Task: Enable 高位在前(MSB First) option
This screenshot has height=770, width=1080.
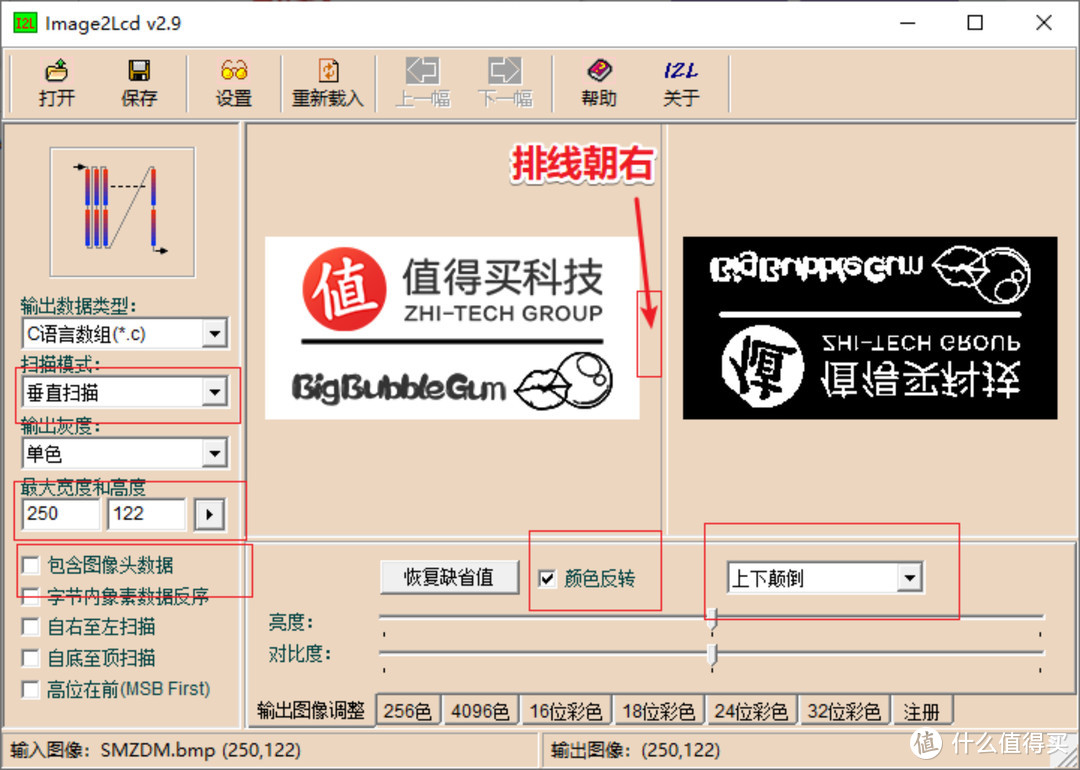Action: point(30,689)
